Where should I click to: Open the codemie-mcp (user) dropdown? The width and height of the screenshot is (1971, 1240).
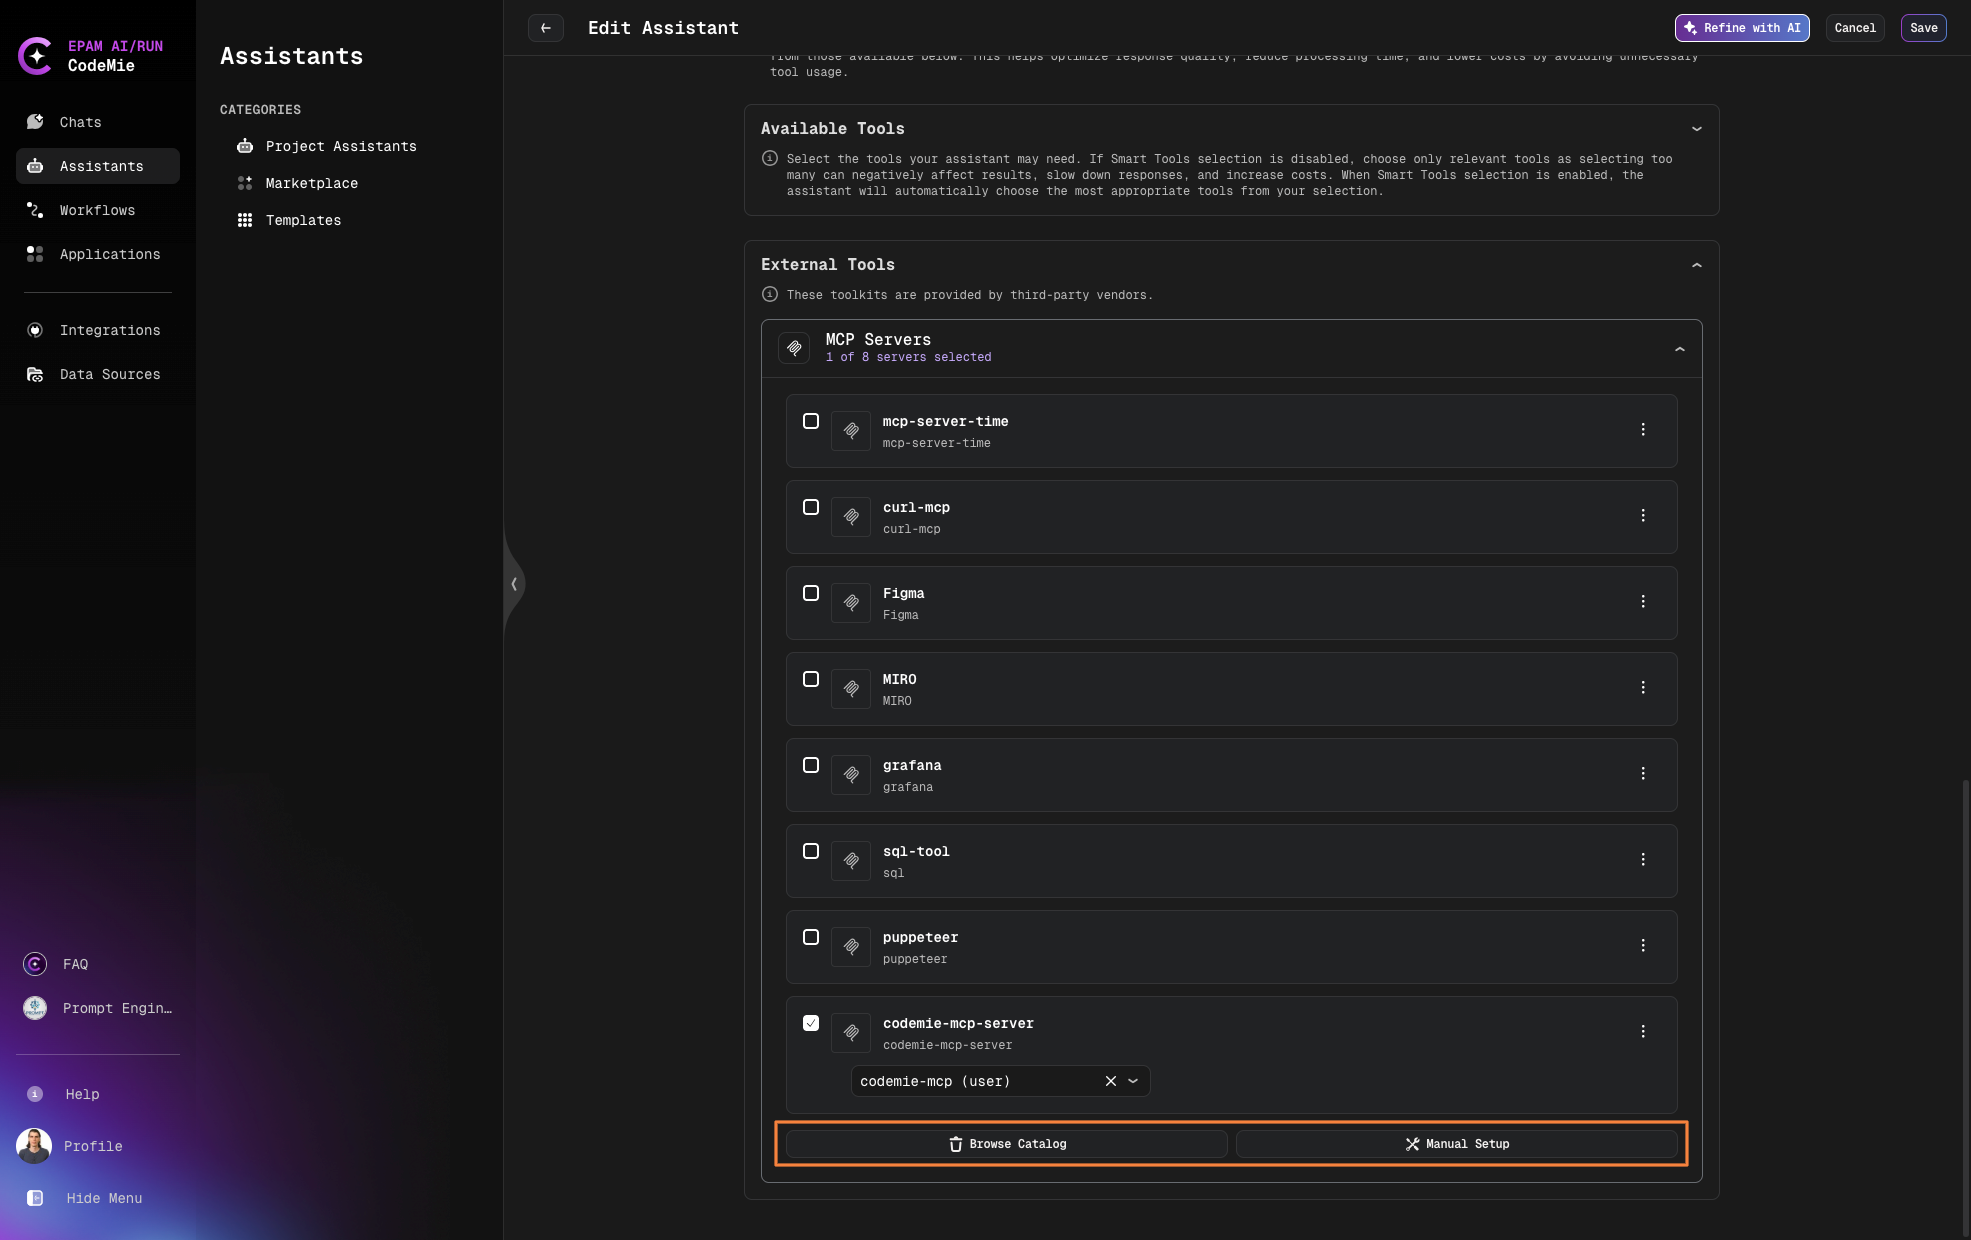[x=1133, y=1081]
